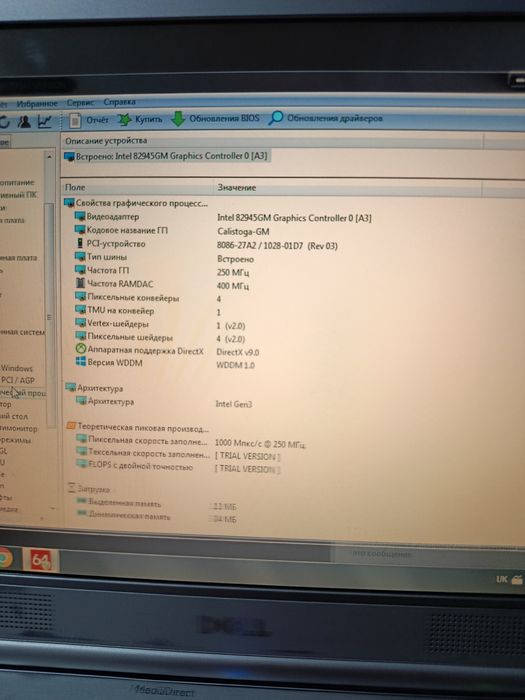Click the Купить toolbar button

140,120
